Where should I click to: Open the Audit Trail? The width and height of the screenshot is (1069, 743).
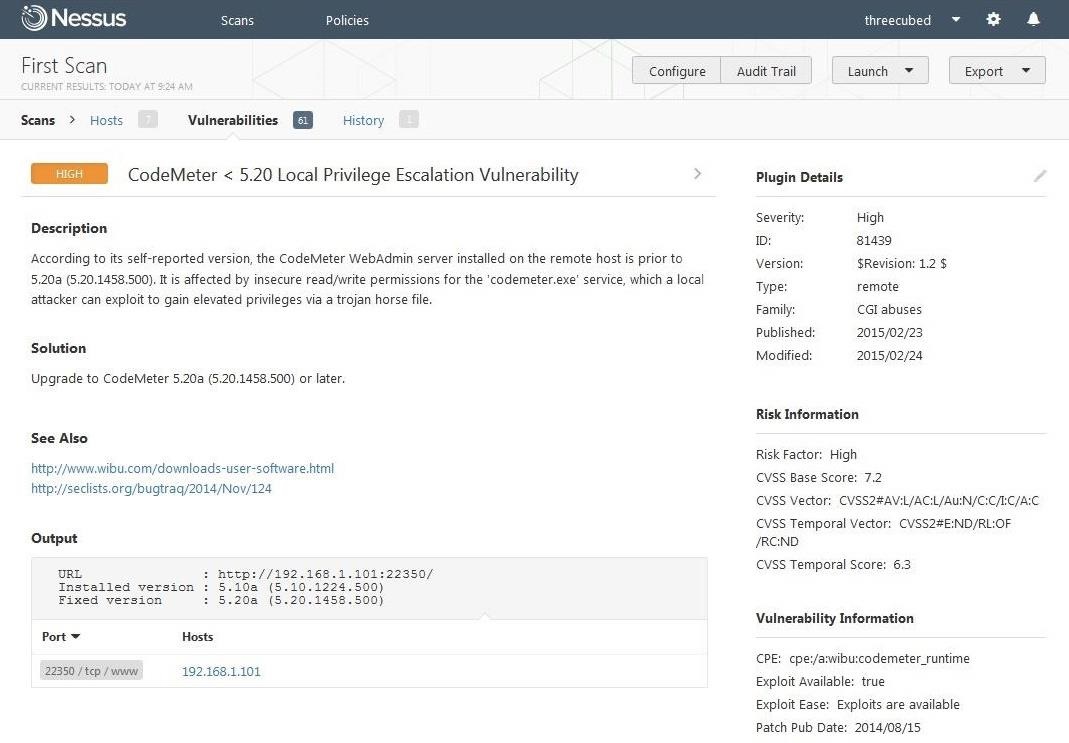pyautogui.click(x=765, y=70)
